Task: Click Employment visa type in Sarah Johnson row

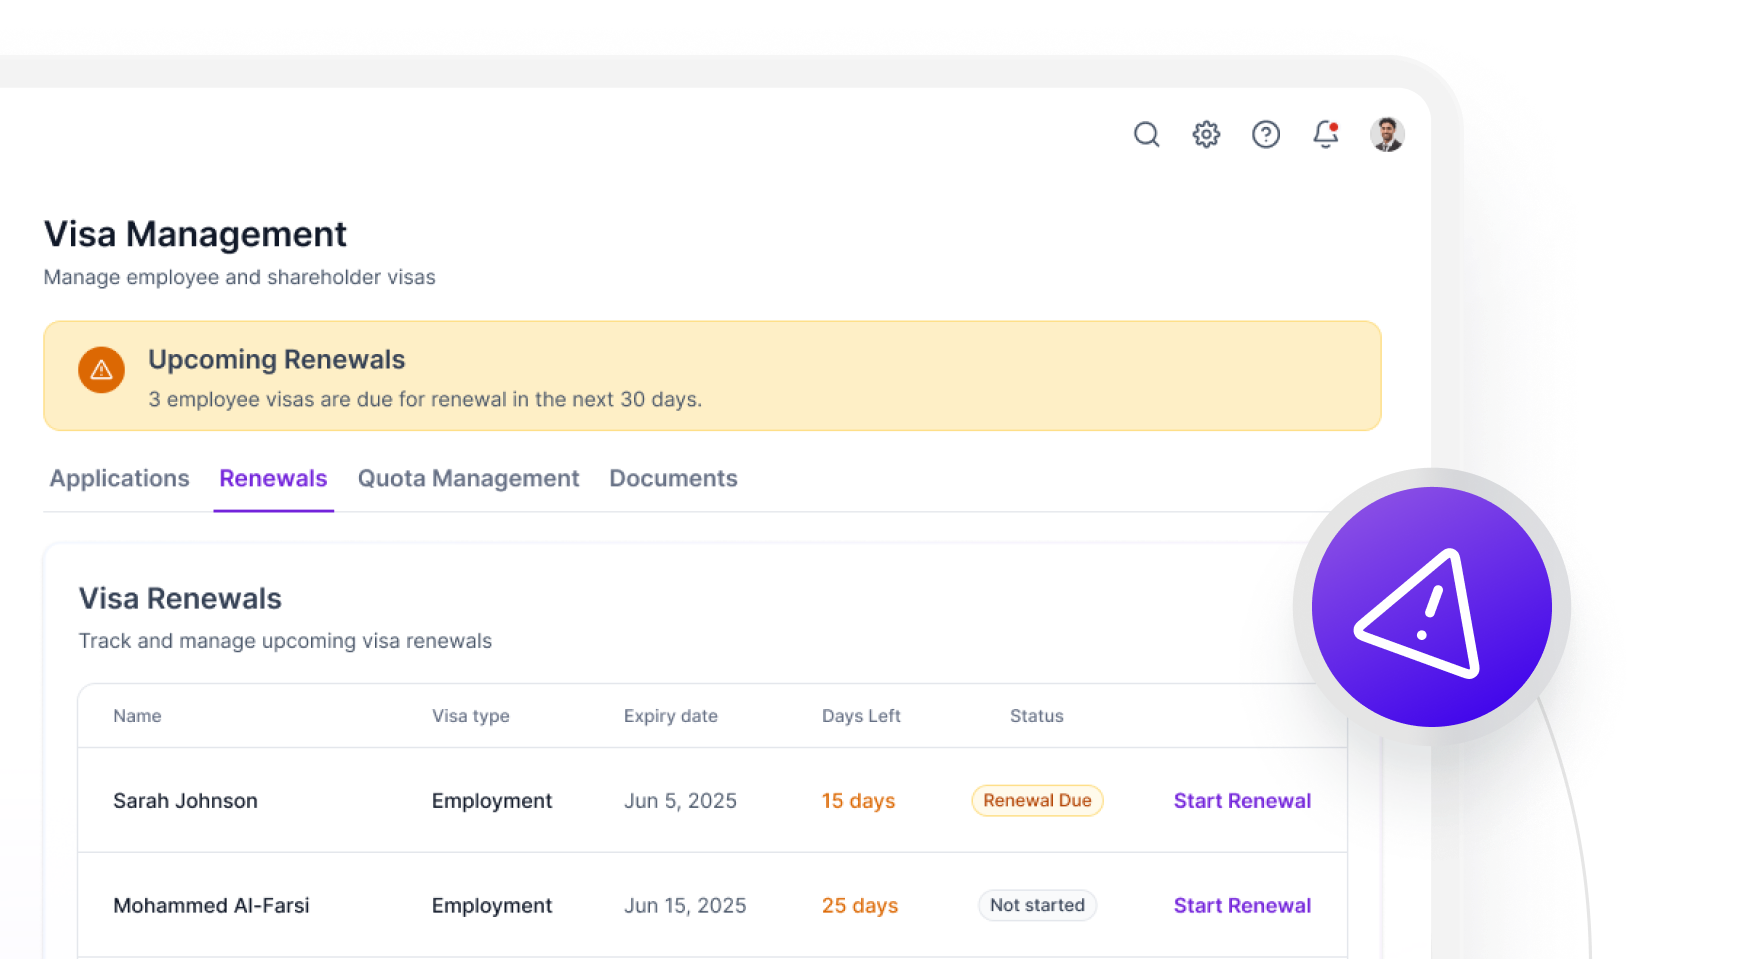Action: coord(492,801)
